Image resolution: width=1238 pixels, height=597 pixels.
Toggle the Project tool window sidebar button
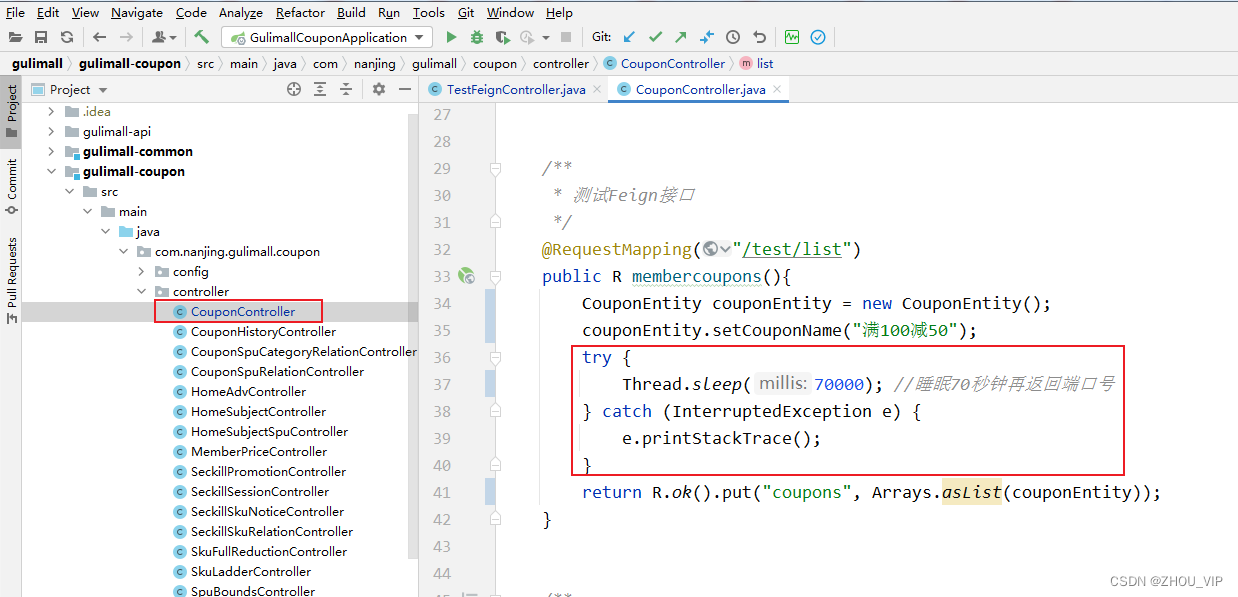click(11, 112)
